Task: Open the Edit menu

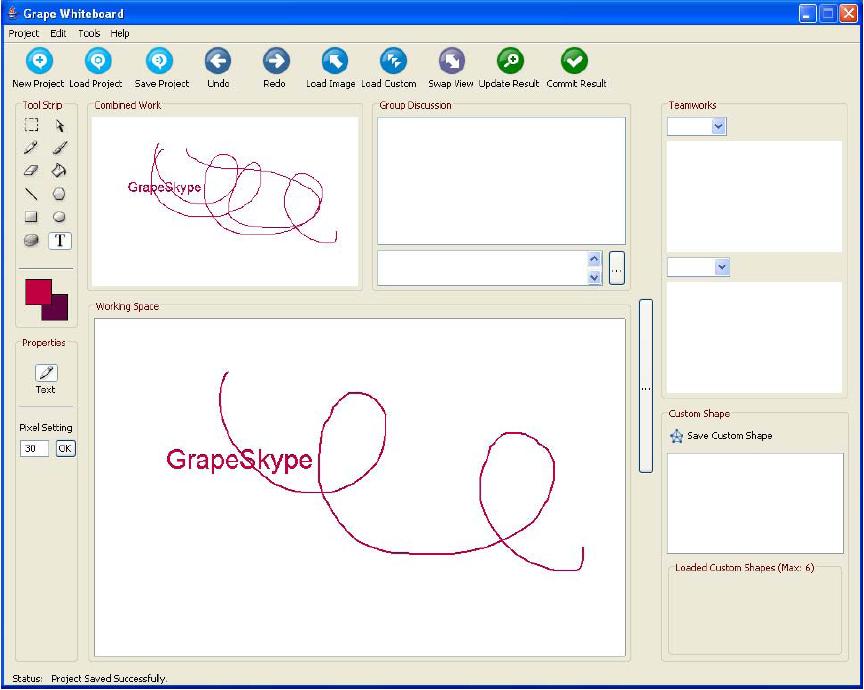Action: tap(58, 34)
